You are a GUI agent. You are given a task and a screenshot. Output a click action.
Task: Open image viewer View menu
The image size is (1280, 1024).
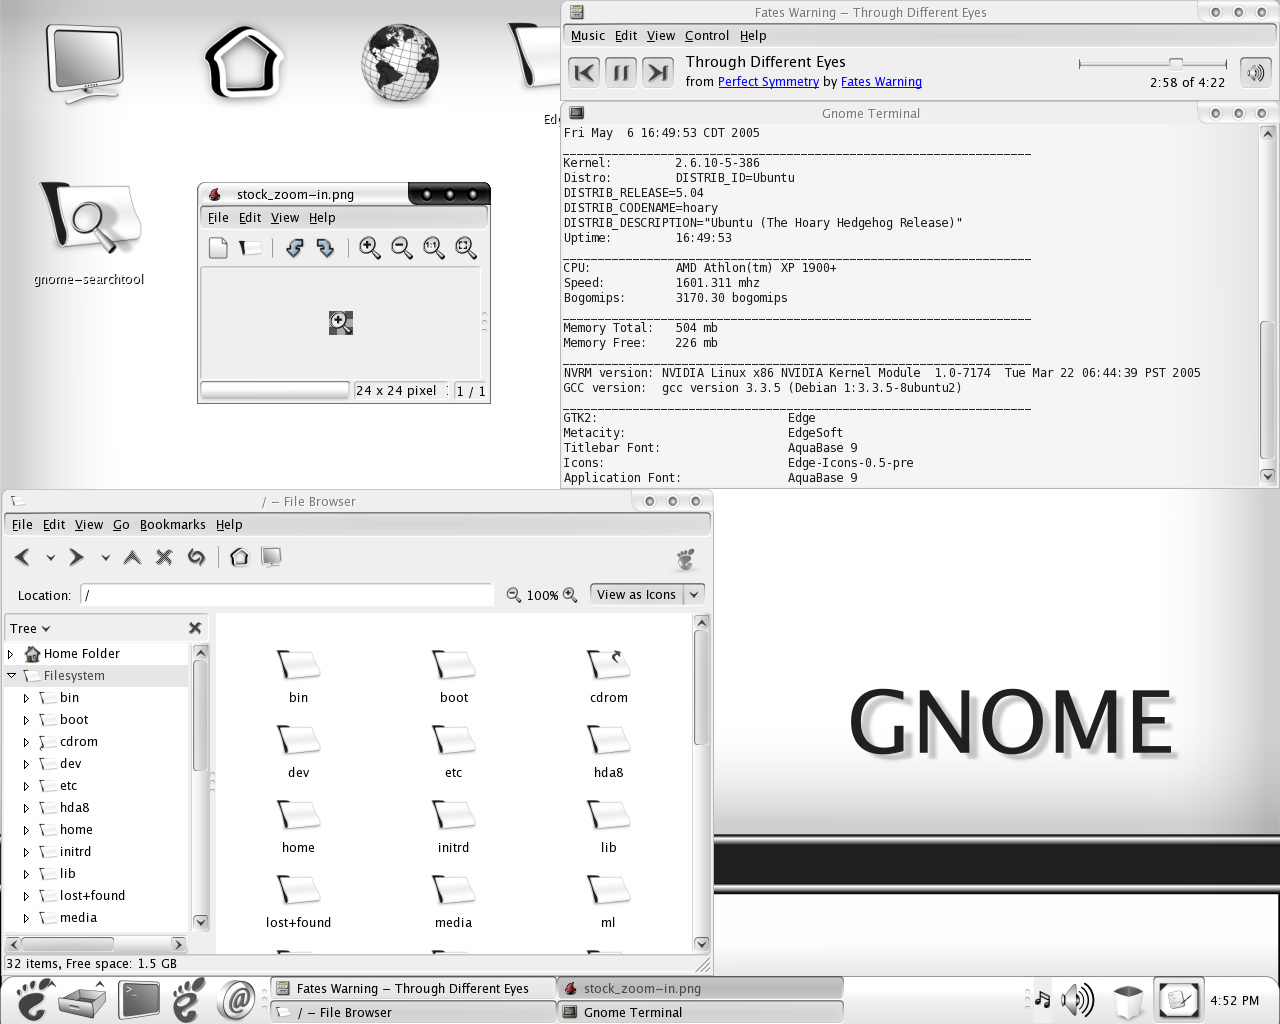pos(284,217)
